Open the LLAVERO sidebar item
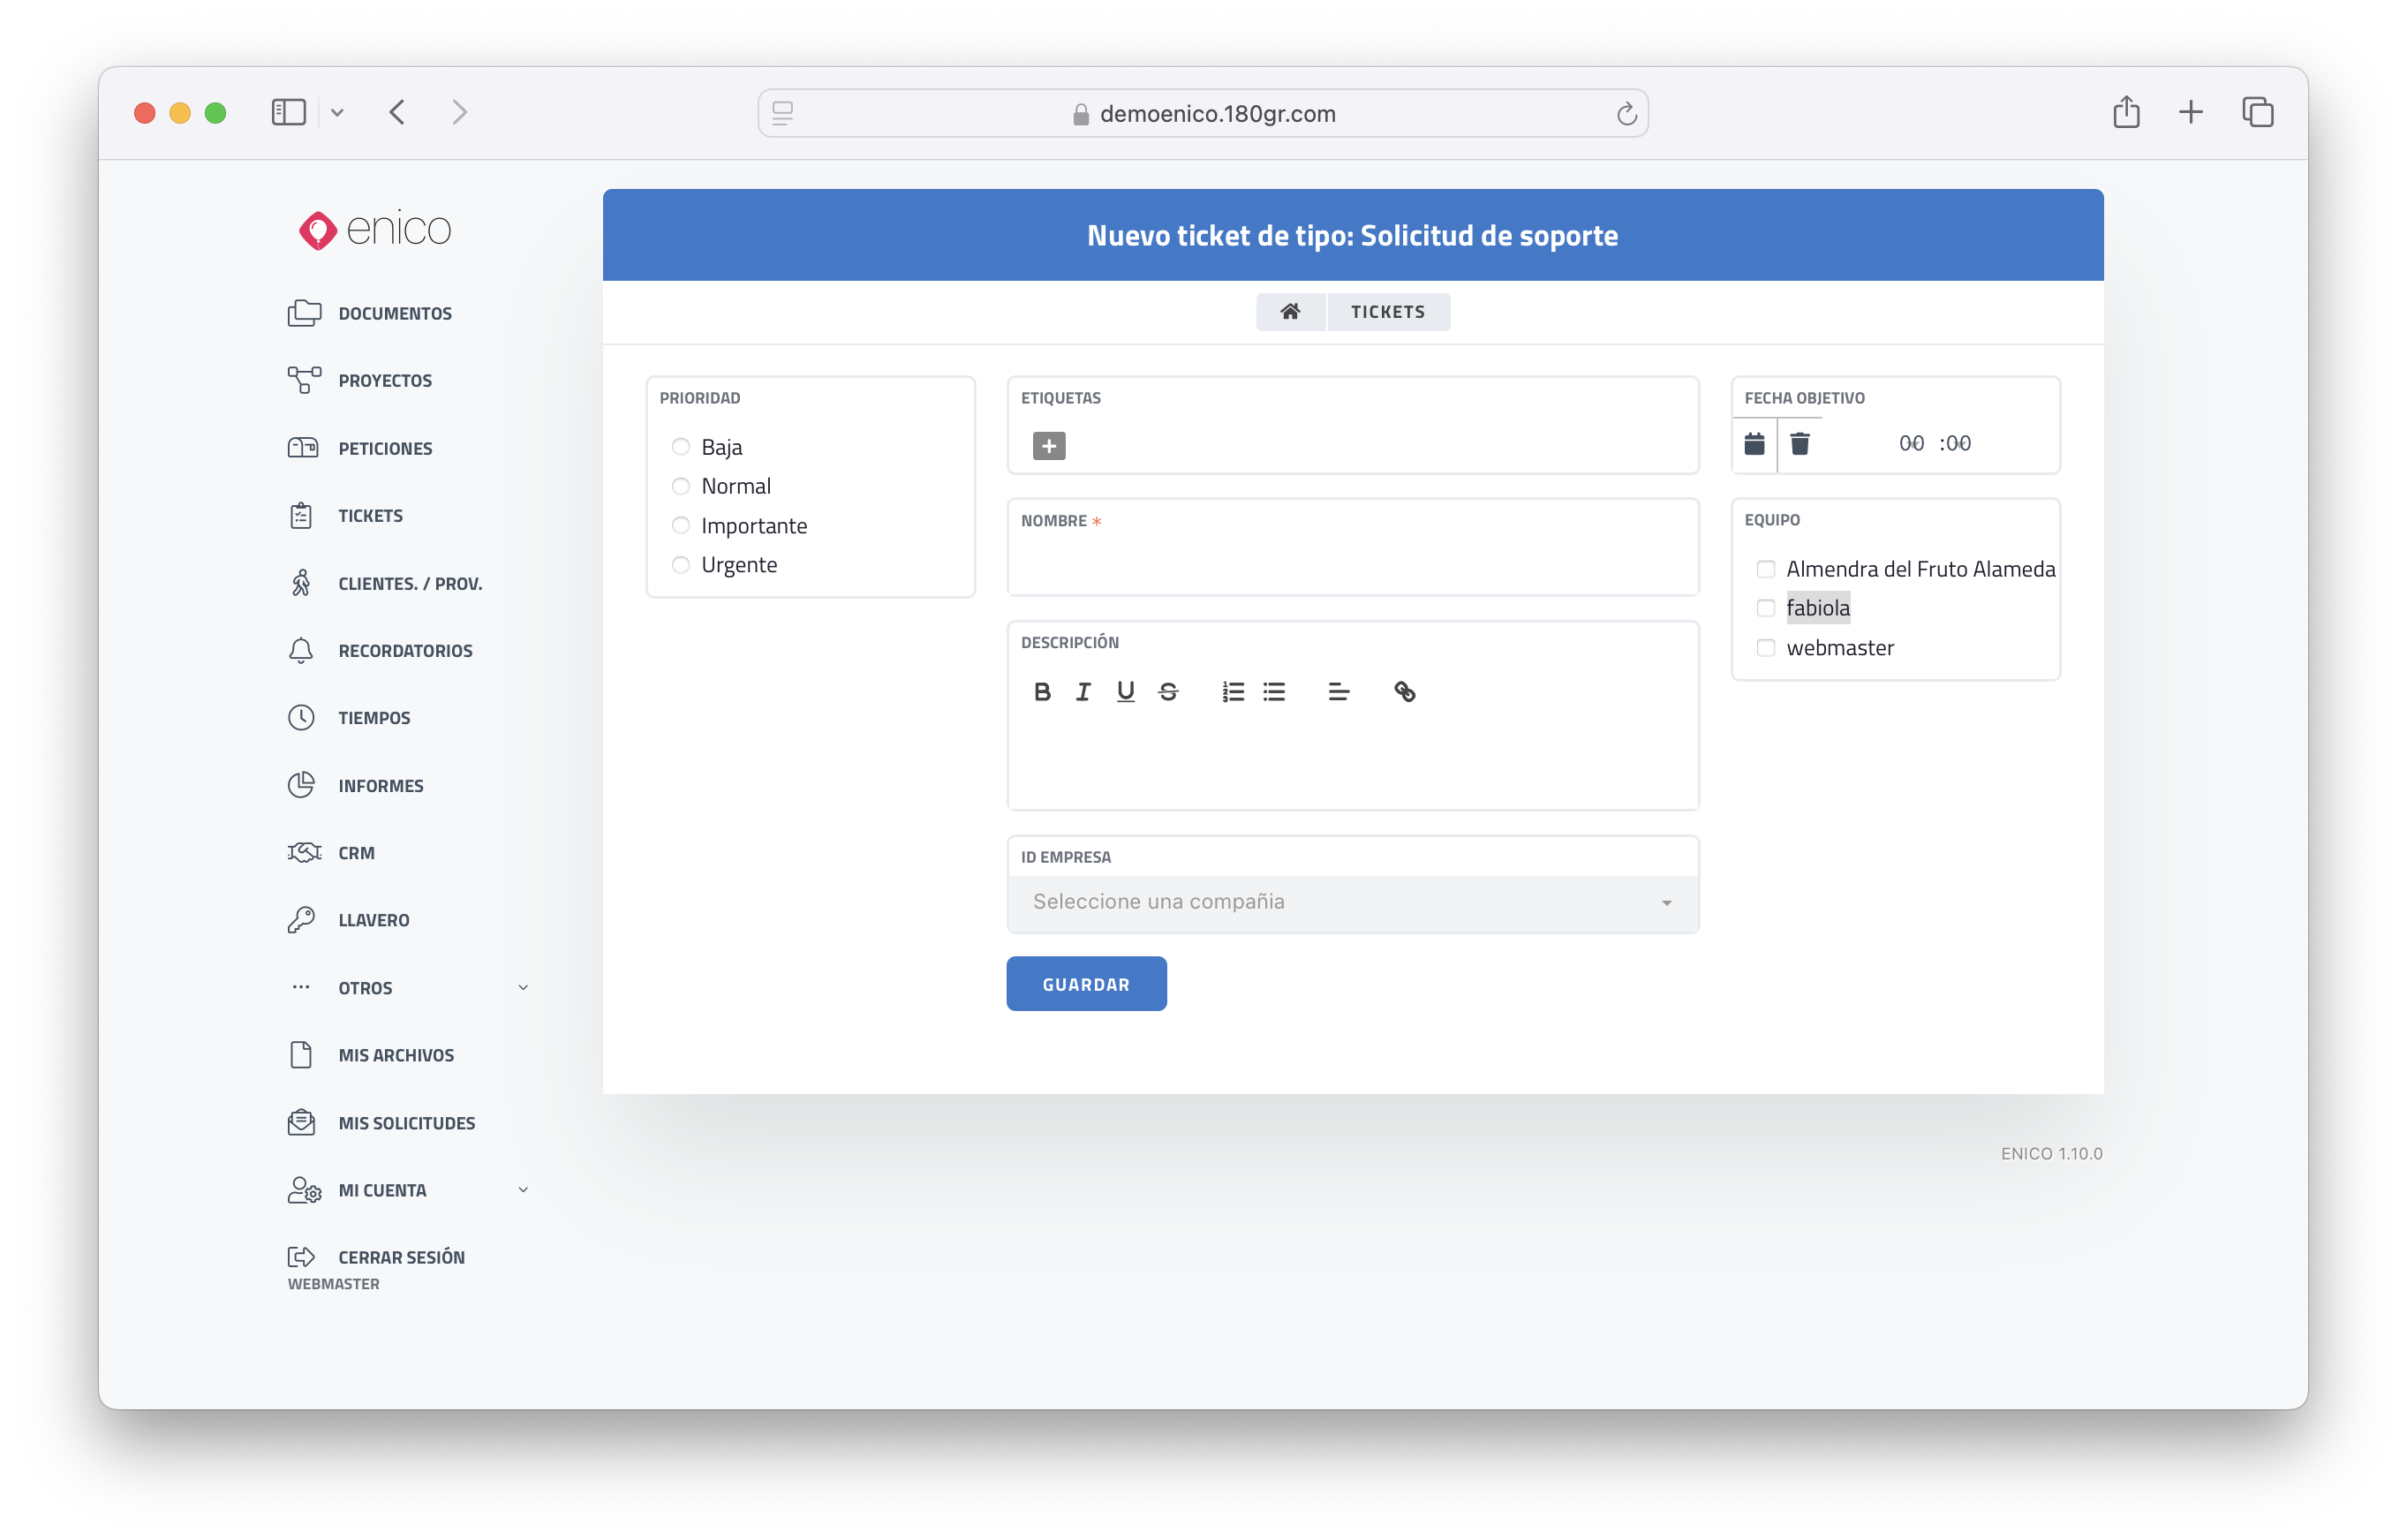Viewport: 2407px width, 1540px height. coord(373,920)
